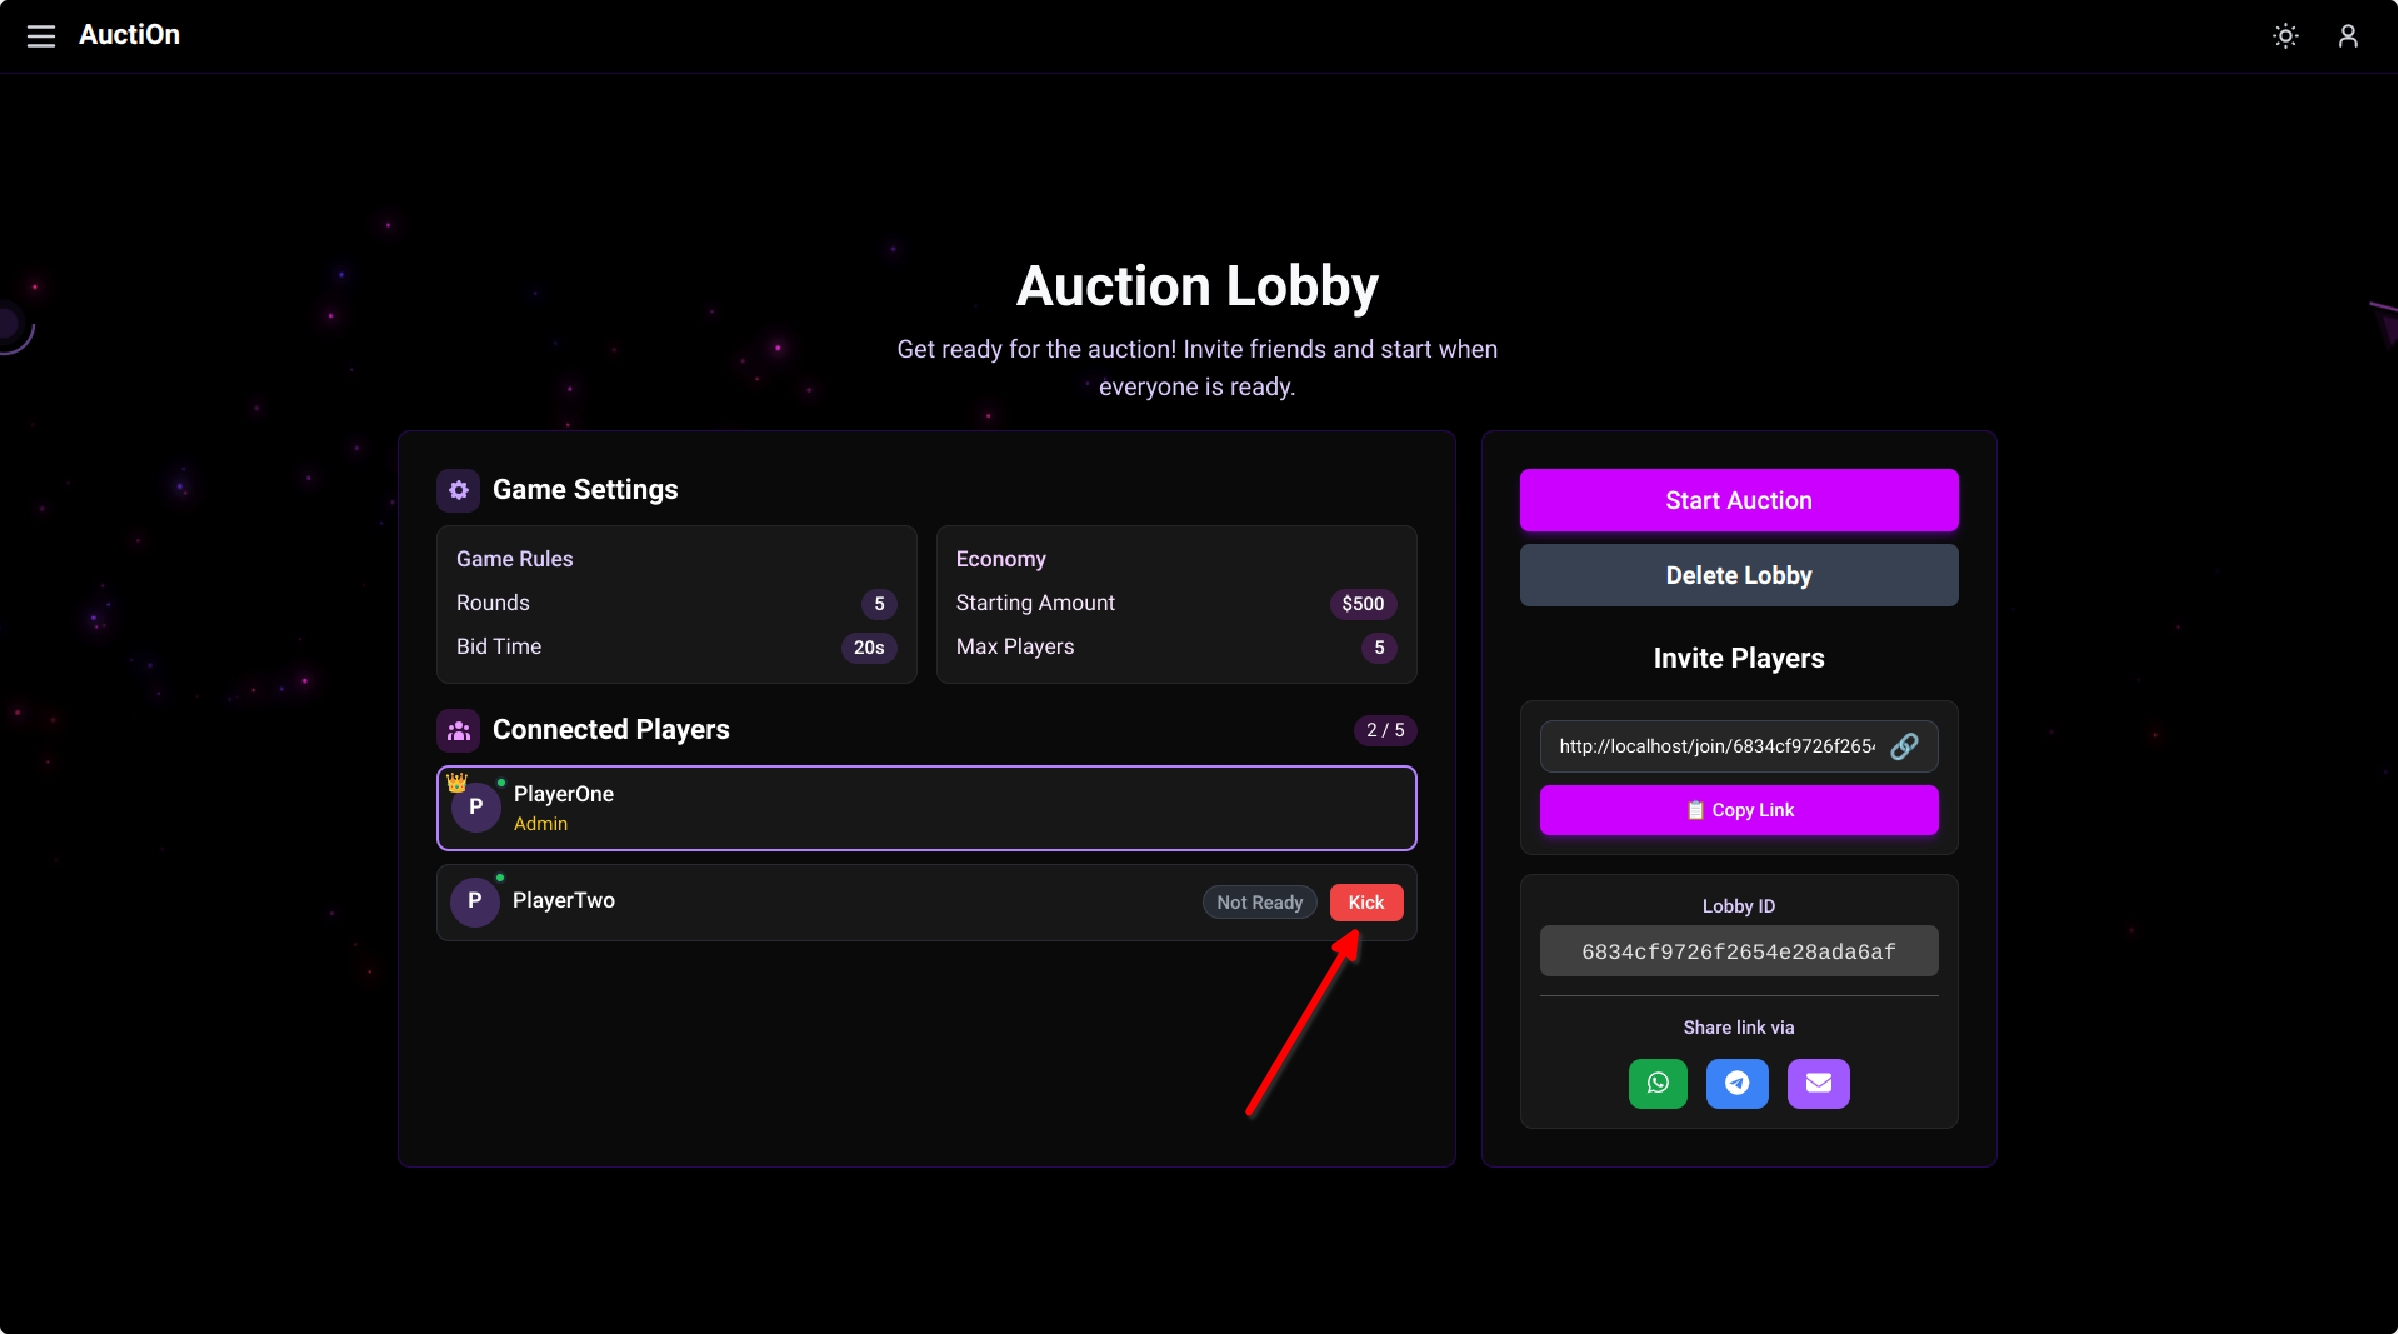Click the Lobby ID code box
2398x1334 pixels.
point(1739,951)
